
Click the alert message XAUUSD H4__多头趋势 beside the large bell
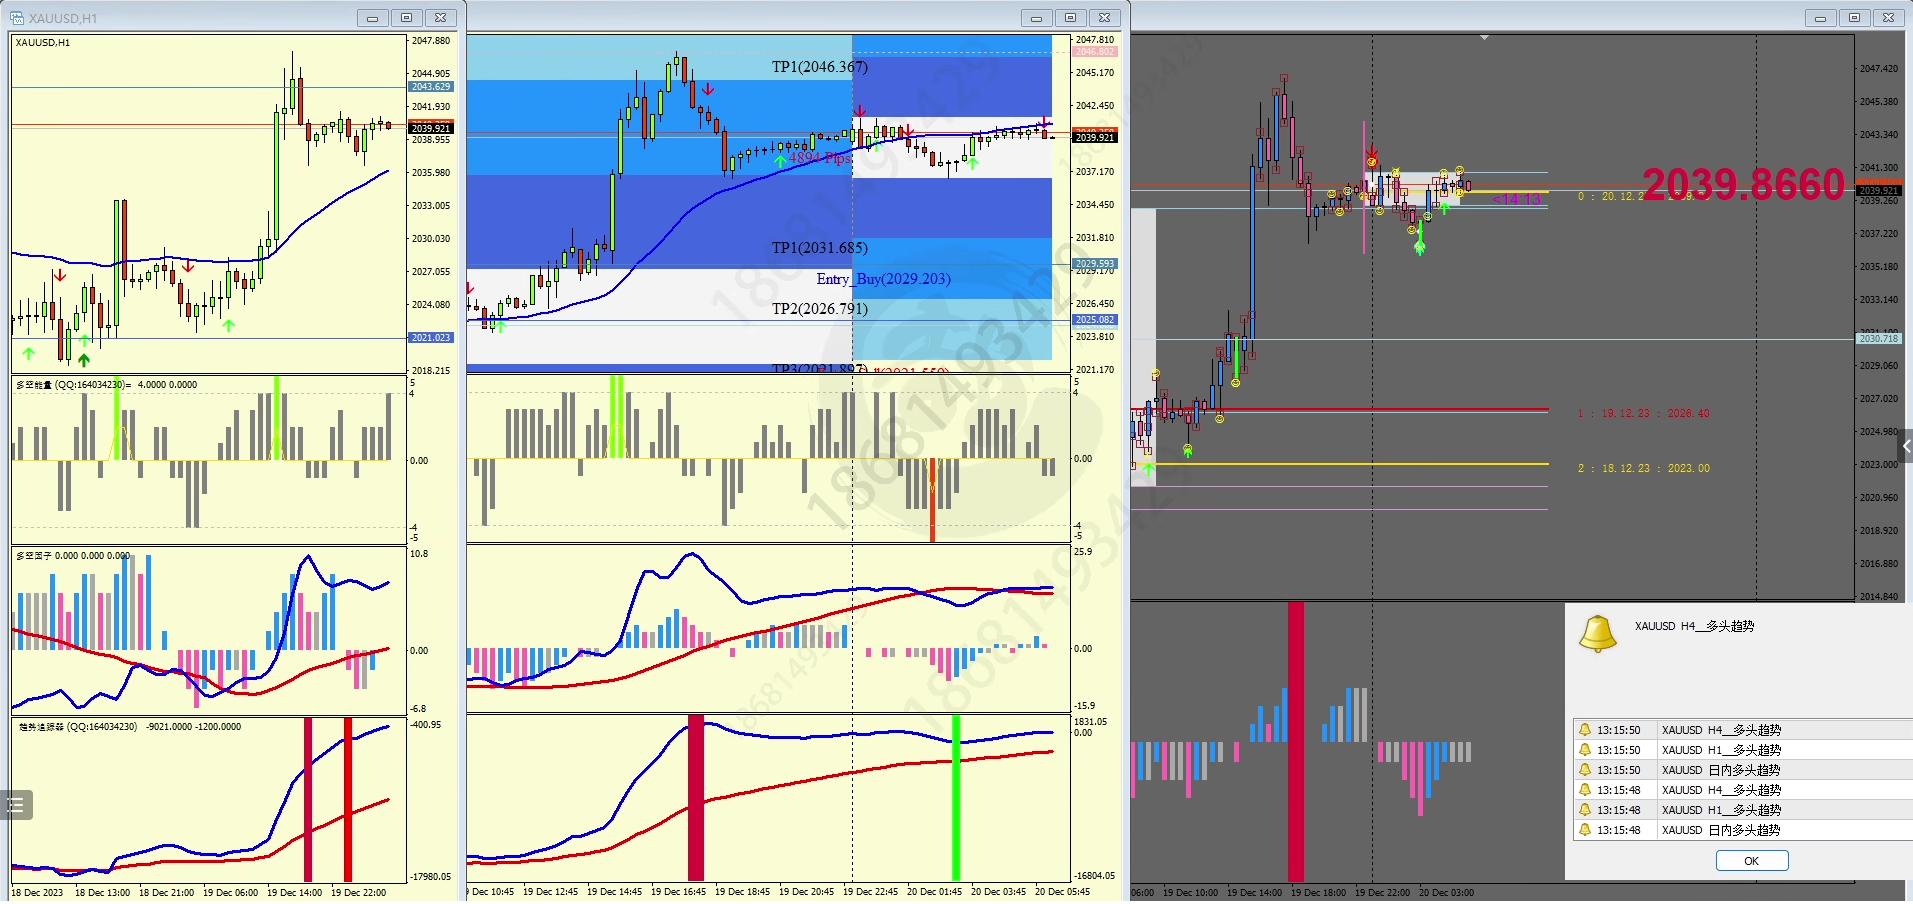[x=1694, y=626]
